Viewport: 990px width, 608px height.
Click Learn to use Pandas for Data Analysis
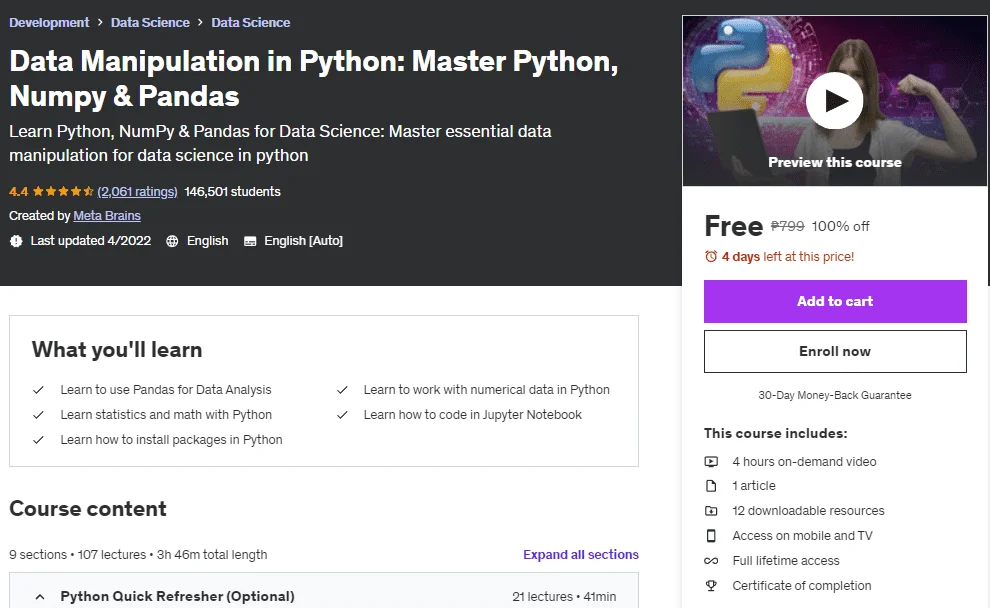coord(166,390)
